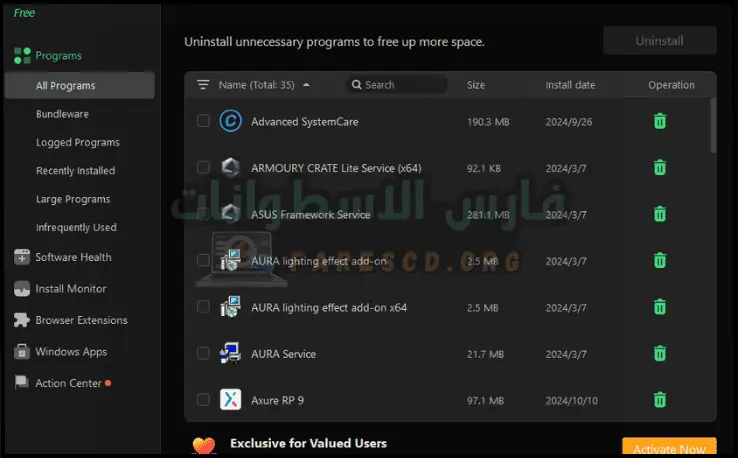This screenshot has width=738, height=458.
Task: Click trash icon for Axure RP 9
Action: 660,400
